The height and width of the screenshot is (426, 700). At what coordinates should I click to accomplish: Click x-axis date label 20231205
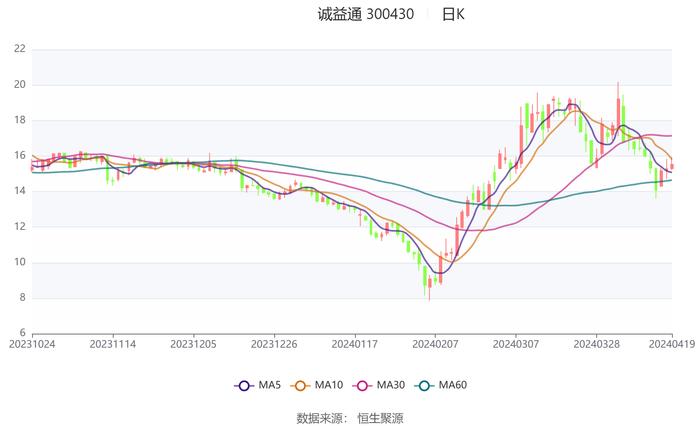point(193,344)
